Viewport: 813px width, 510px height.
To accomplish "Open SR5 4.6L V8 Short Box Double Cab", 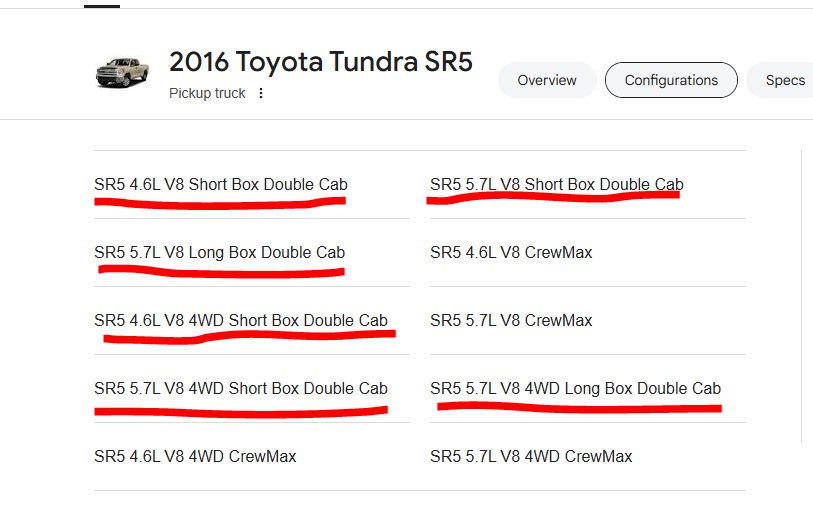I will 221,185.
